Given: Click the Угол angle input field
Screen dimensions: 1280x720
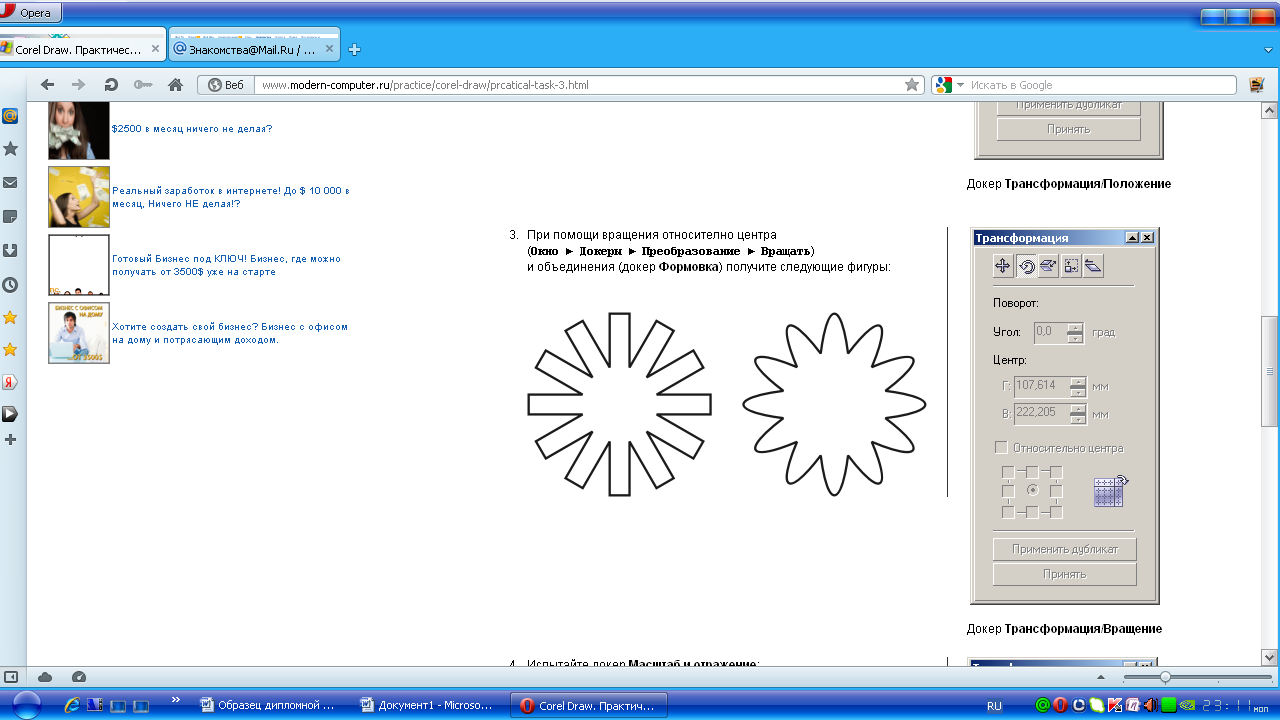Looking at the screenshot, I should click(x=1050, y=333).
